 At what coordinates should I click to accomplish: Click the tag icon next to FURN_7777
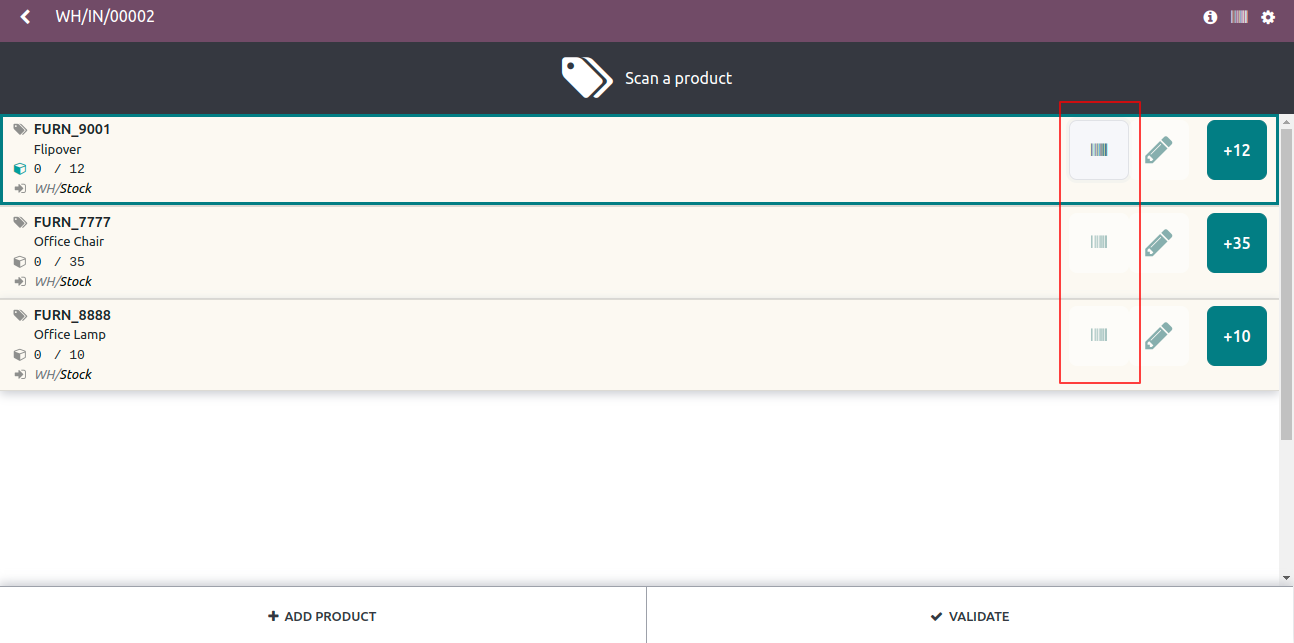(20, 222)
